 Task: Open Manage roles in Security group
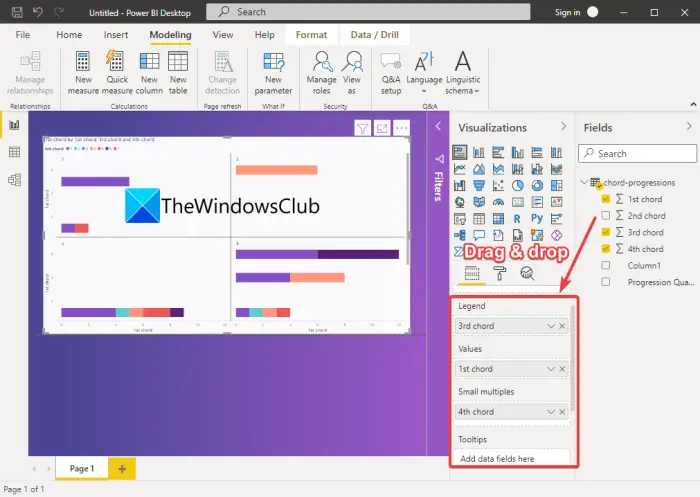click(x=321, y=73)
